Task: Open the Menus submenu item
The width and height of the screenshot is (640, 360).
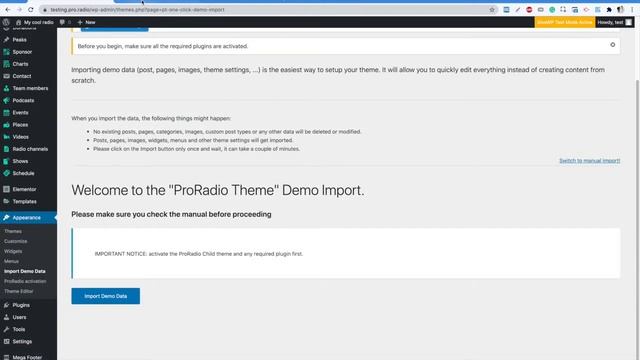Action: [11, 261]
